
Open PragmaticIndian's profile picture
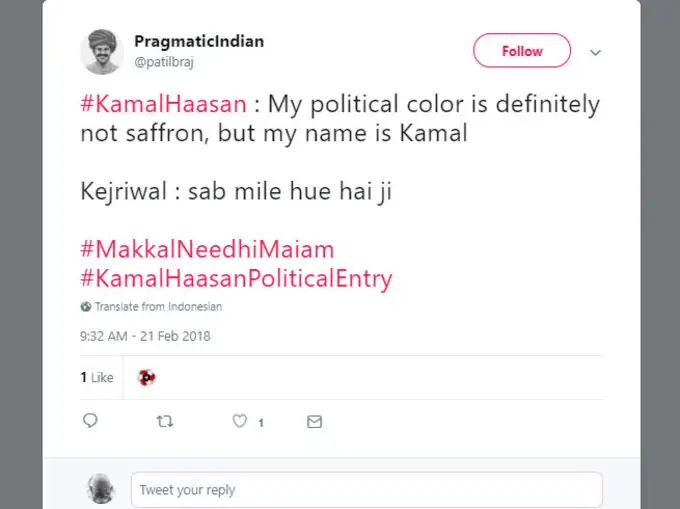click(101, 52)
